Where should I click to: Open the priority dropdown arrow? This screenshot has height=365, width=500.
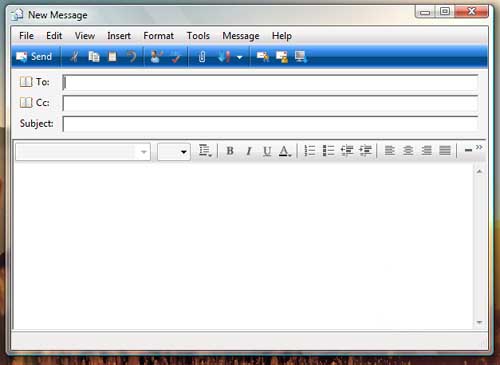coord(239,57)
